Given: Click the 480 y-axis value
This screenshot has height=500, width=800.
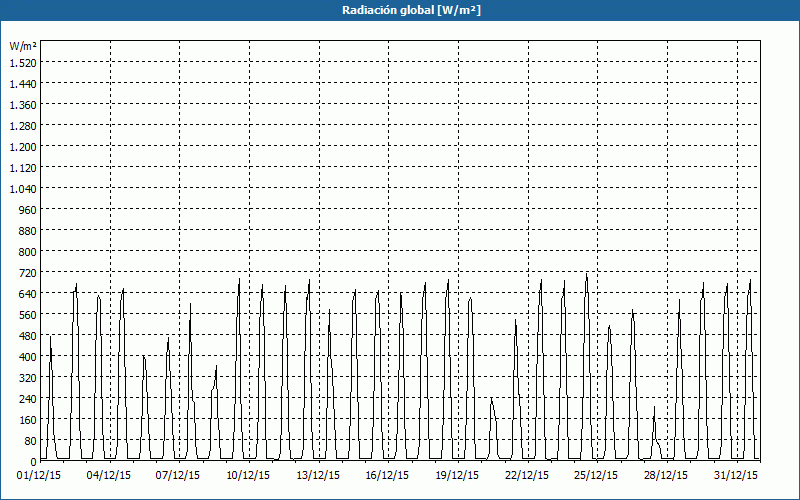Looking at the screenshot, I should click(28, 336).
